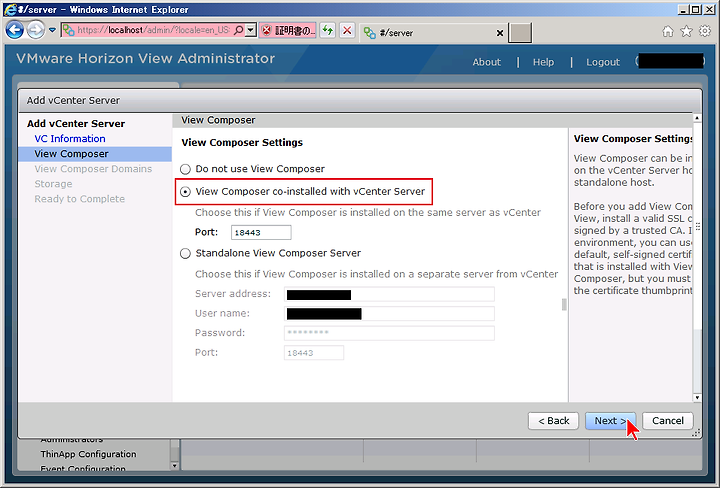Open the Help link in header
The image size is (720, 488).
543,62
